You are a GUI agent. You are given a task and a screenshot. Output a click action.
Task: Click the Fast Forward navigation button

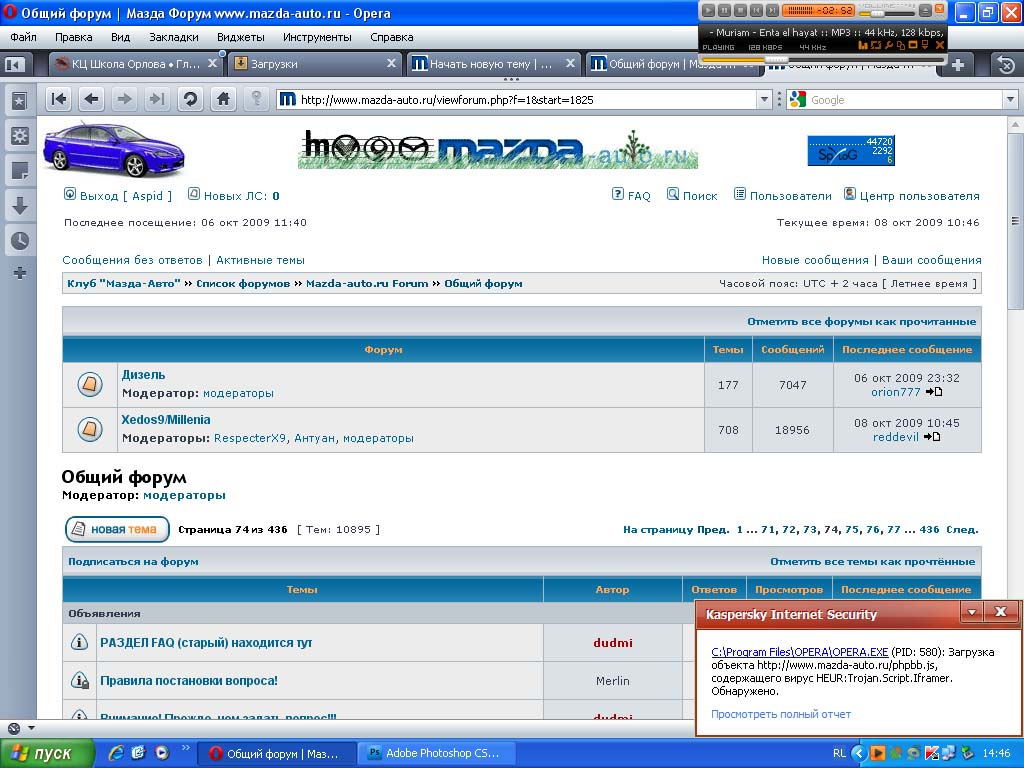point(157,99)
